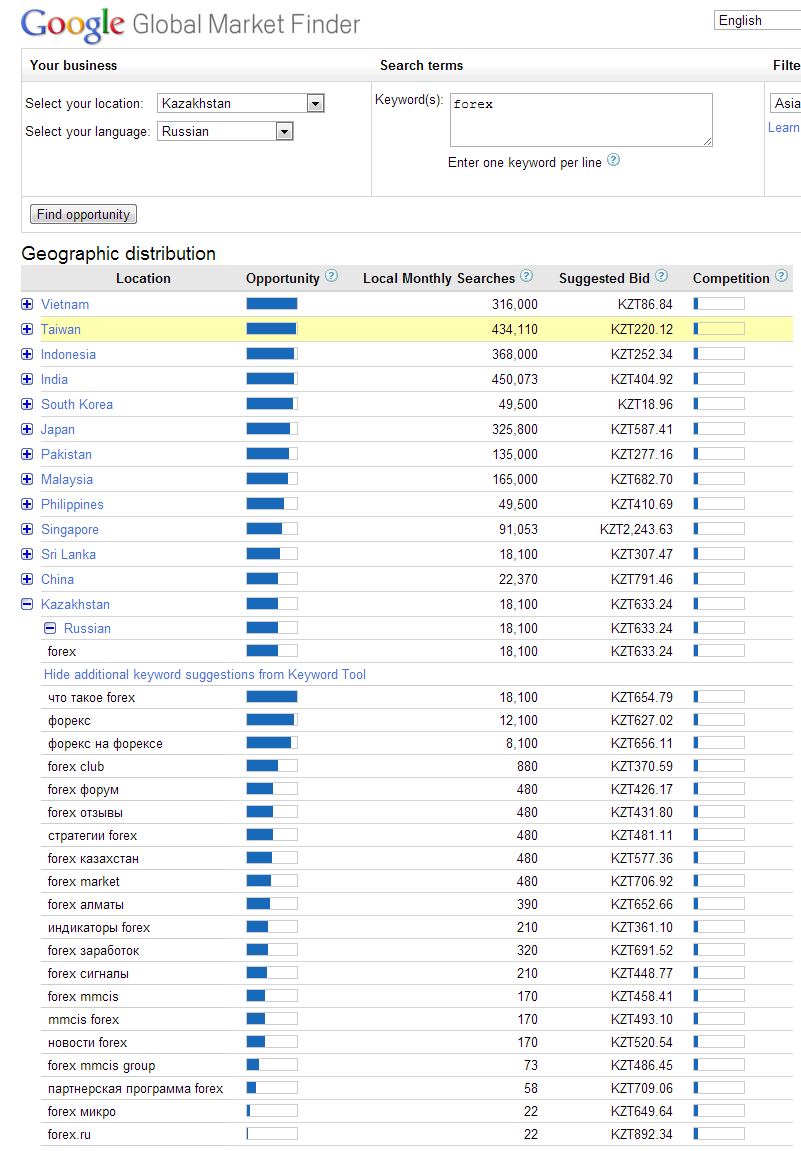Open the China location link
801x1151 pixels.
pyautogui.click(x=57, y=578)
